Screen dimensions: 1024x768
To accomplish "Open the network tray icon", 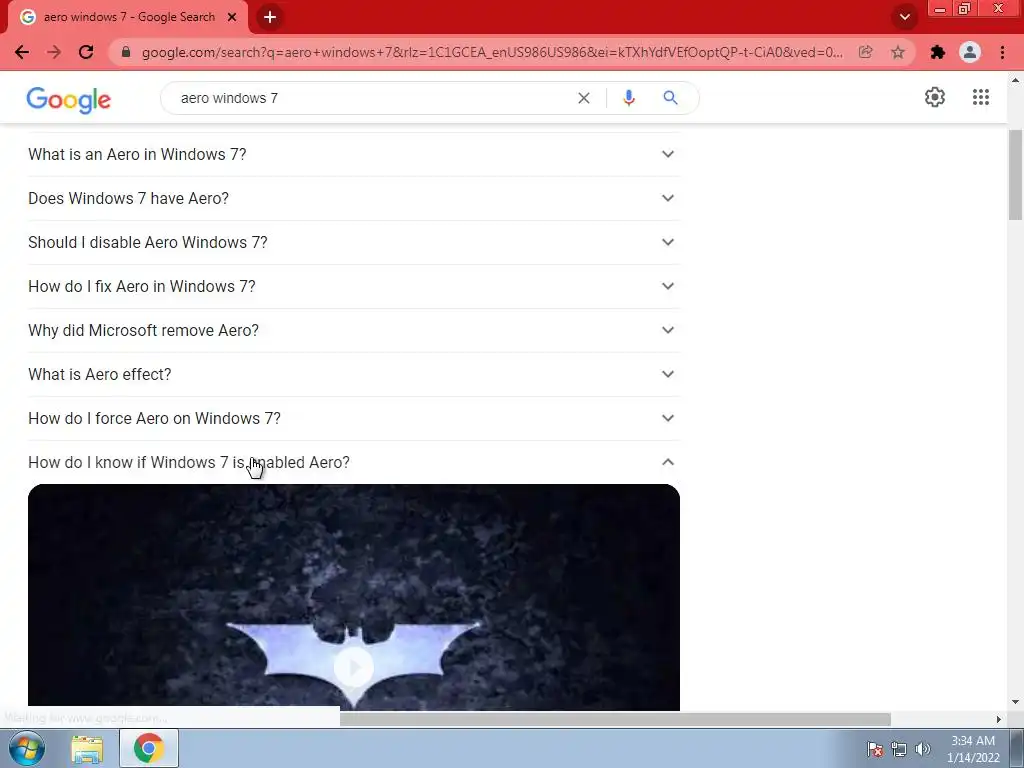I will 899,749.
